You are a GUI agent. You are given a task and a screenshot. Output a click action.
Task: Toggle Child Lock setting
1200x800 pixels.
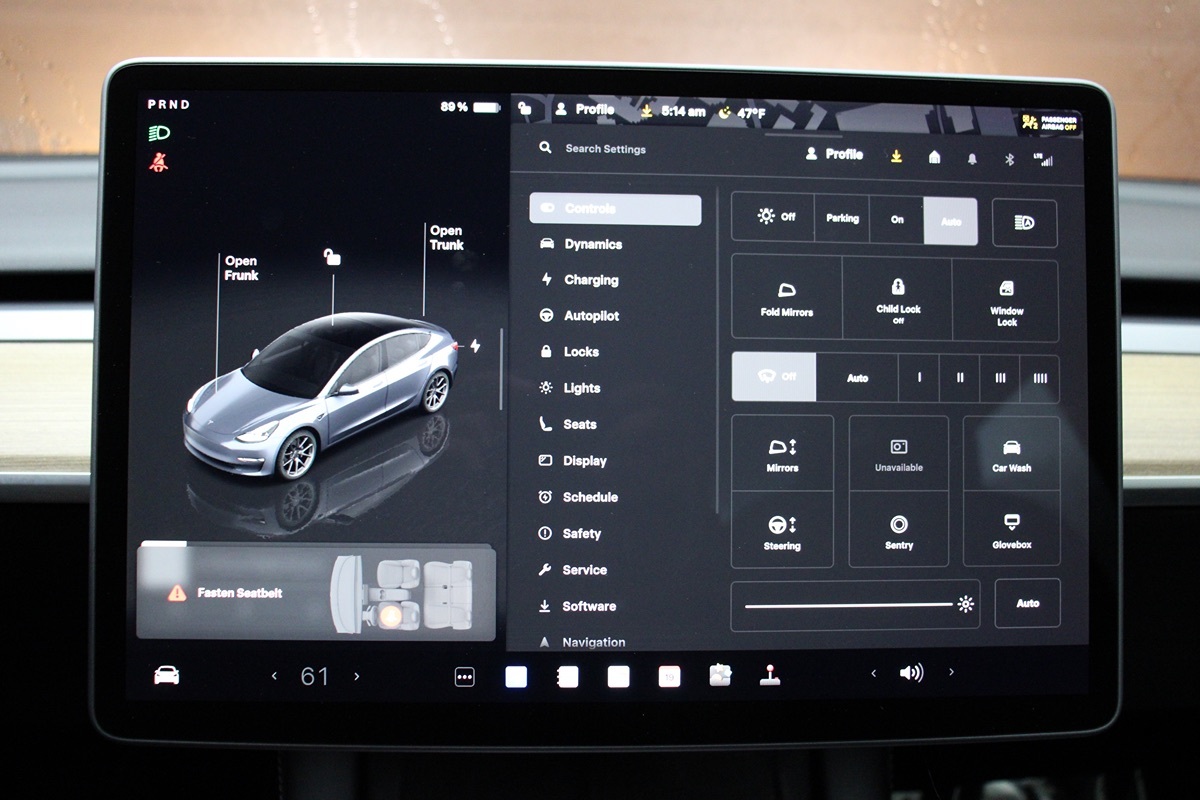point(897,298)
